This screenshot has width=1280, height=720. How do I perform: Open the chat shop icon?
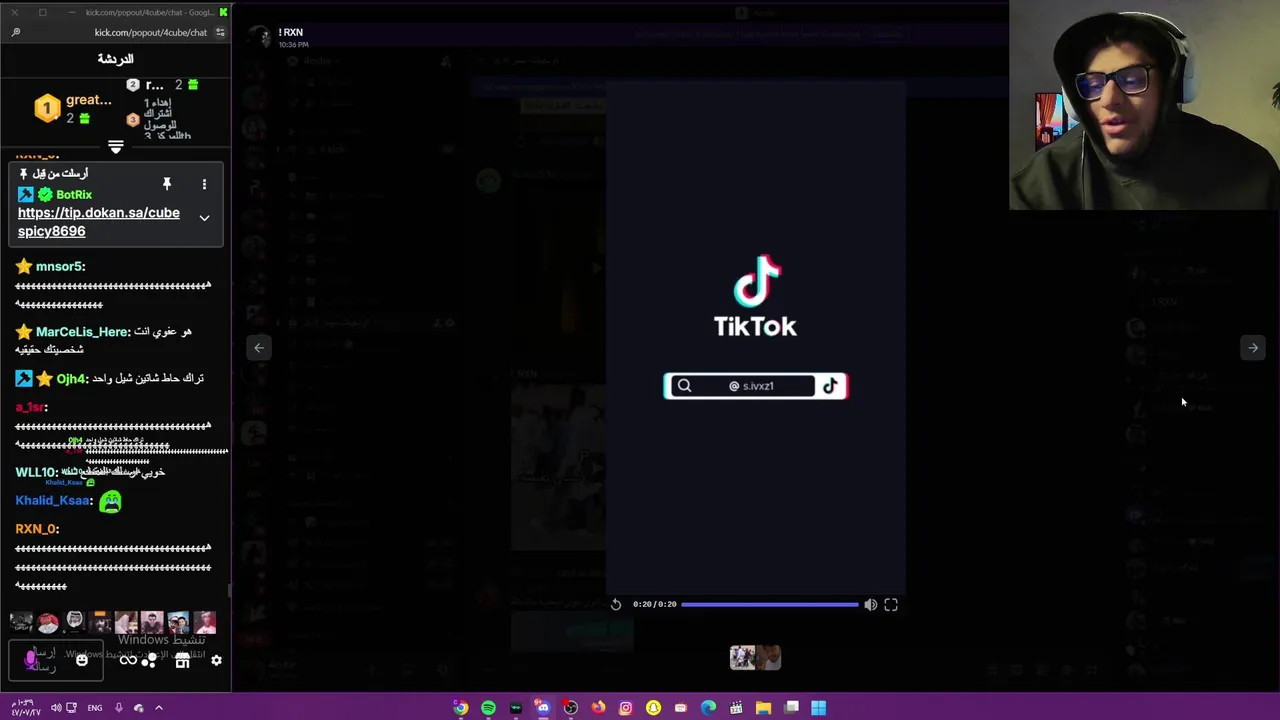pos(182,660)
